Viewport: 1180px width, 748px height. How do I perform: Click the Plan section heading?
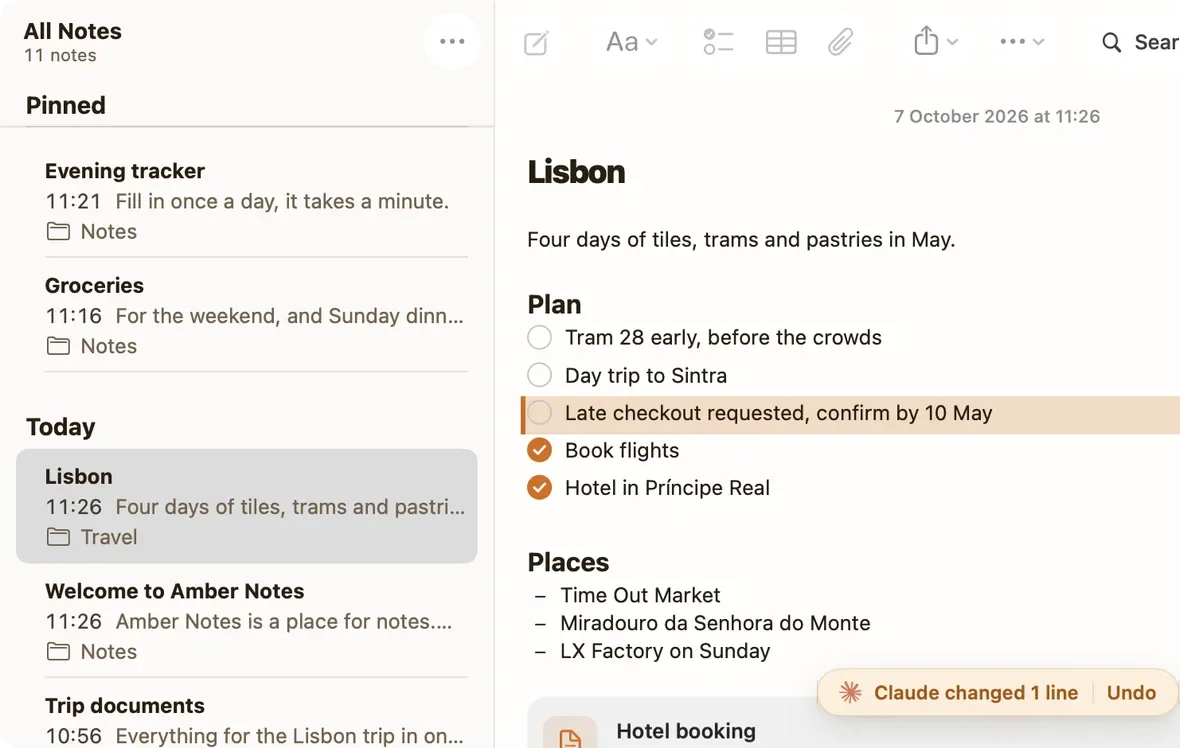pos(554,304)
